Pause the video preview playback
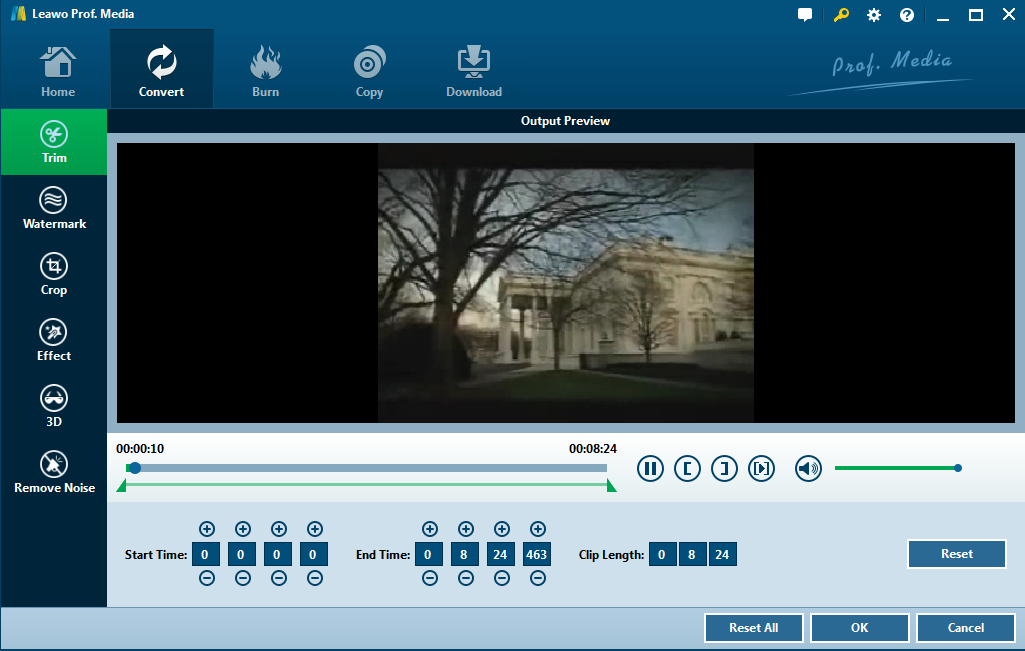The height and width of the screenshot is (651, 1025). tap(650, 468)
